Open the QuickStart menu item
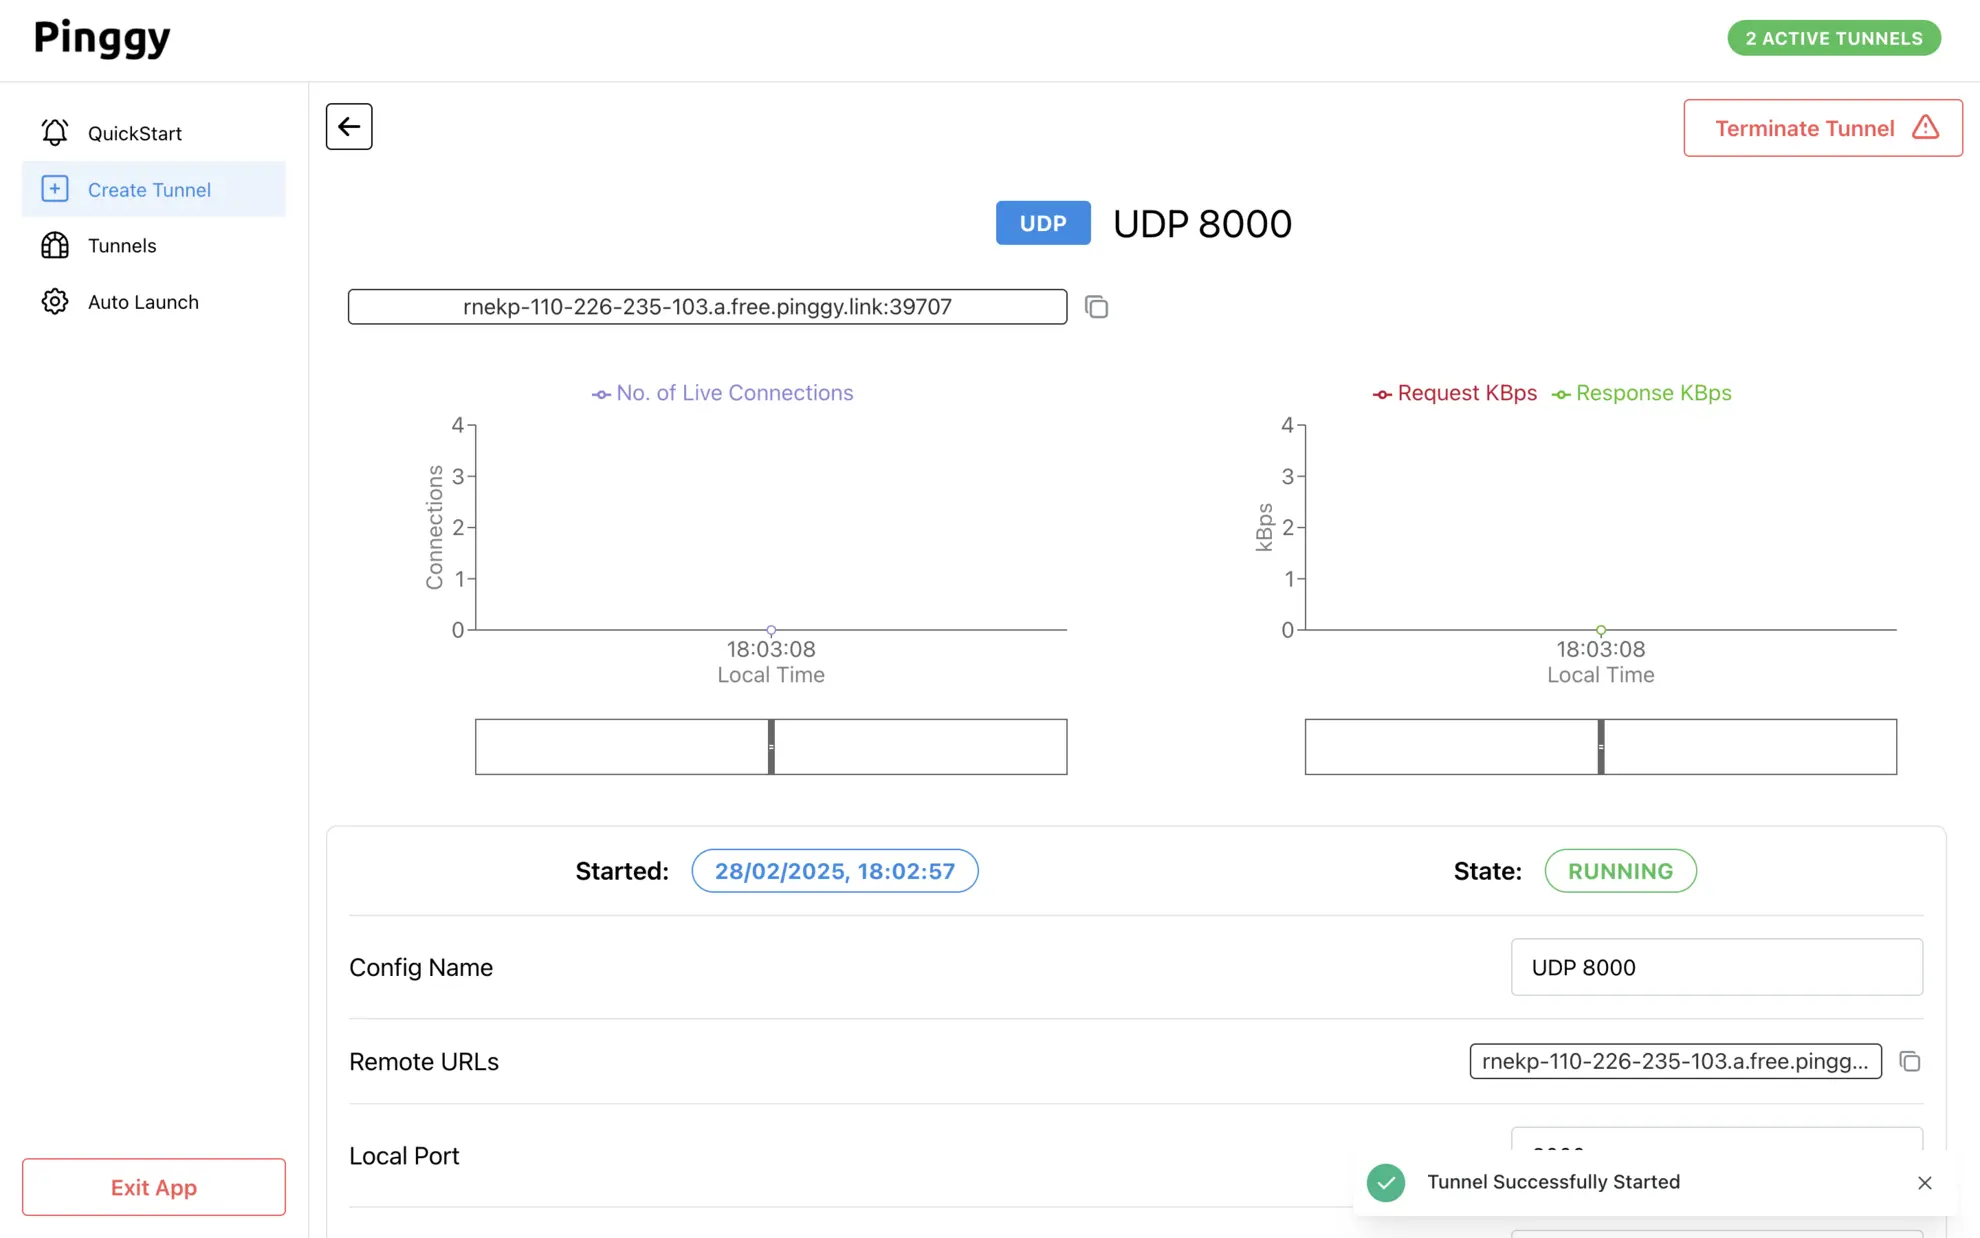Image resolution: width=1980 pixels, height=1238 pixels. 154,133
